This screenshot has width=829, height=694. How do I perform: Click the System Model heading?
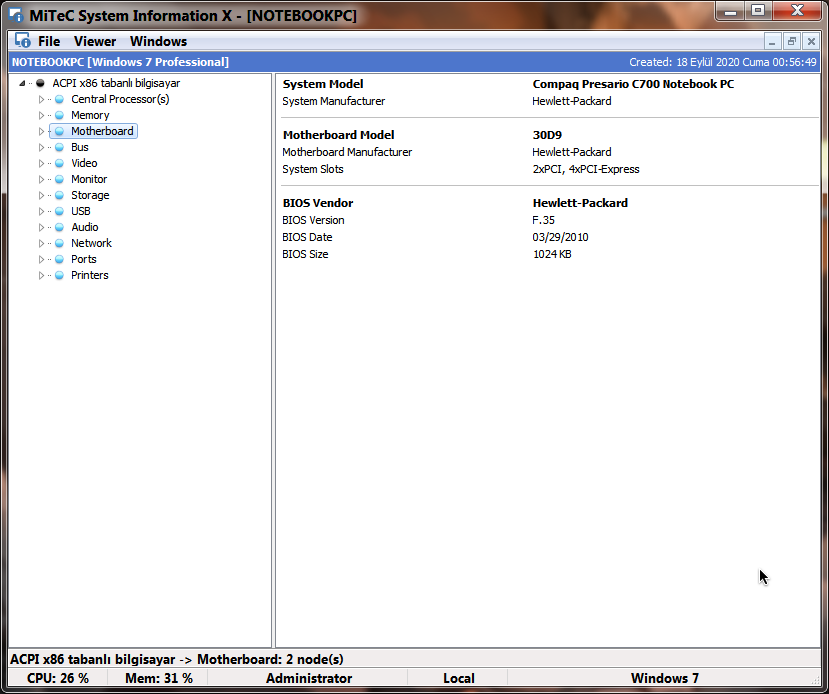click(x=323, y=84)
